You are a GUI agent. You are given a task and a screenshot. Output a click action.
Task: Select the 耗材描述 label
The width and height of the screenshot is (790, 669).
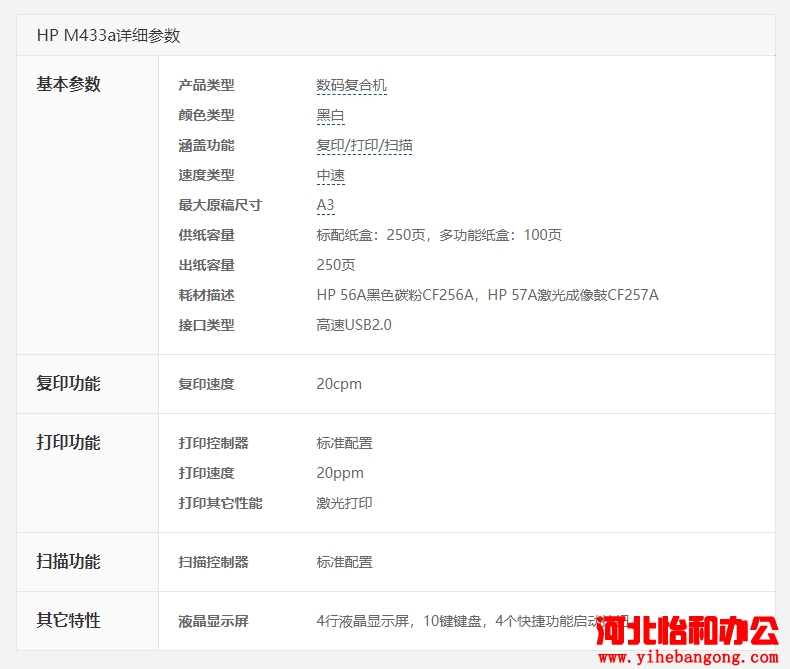tap(207, 295)
